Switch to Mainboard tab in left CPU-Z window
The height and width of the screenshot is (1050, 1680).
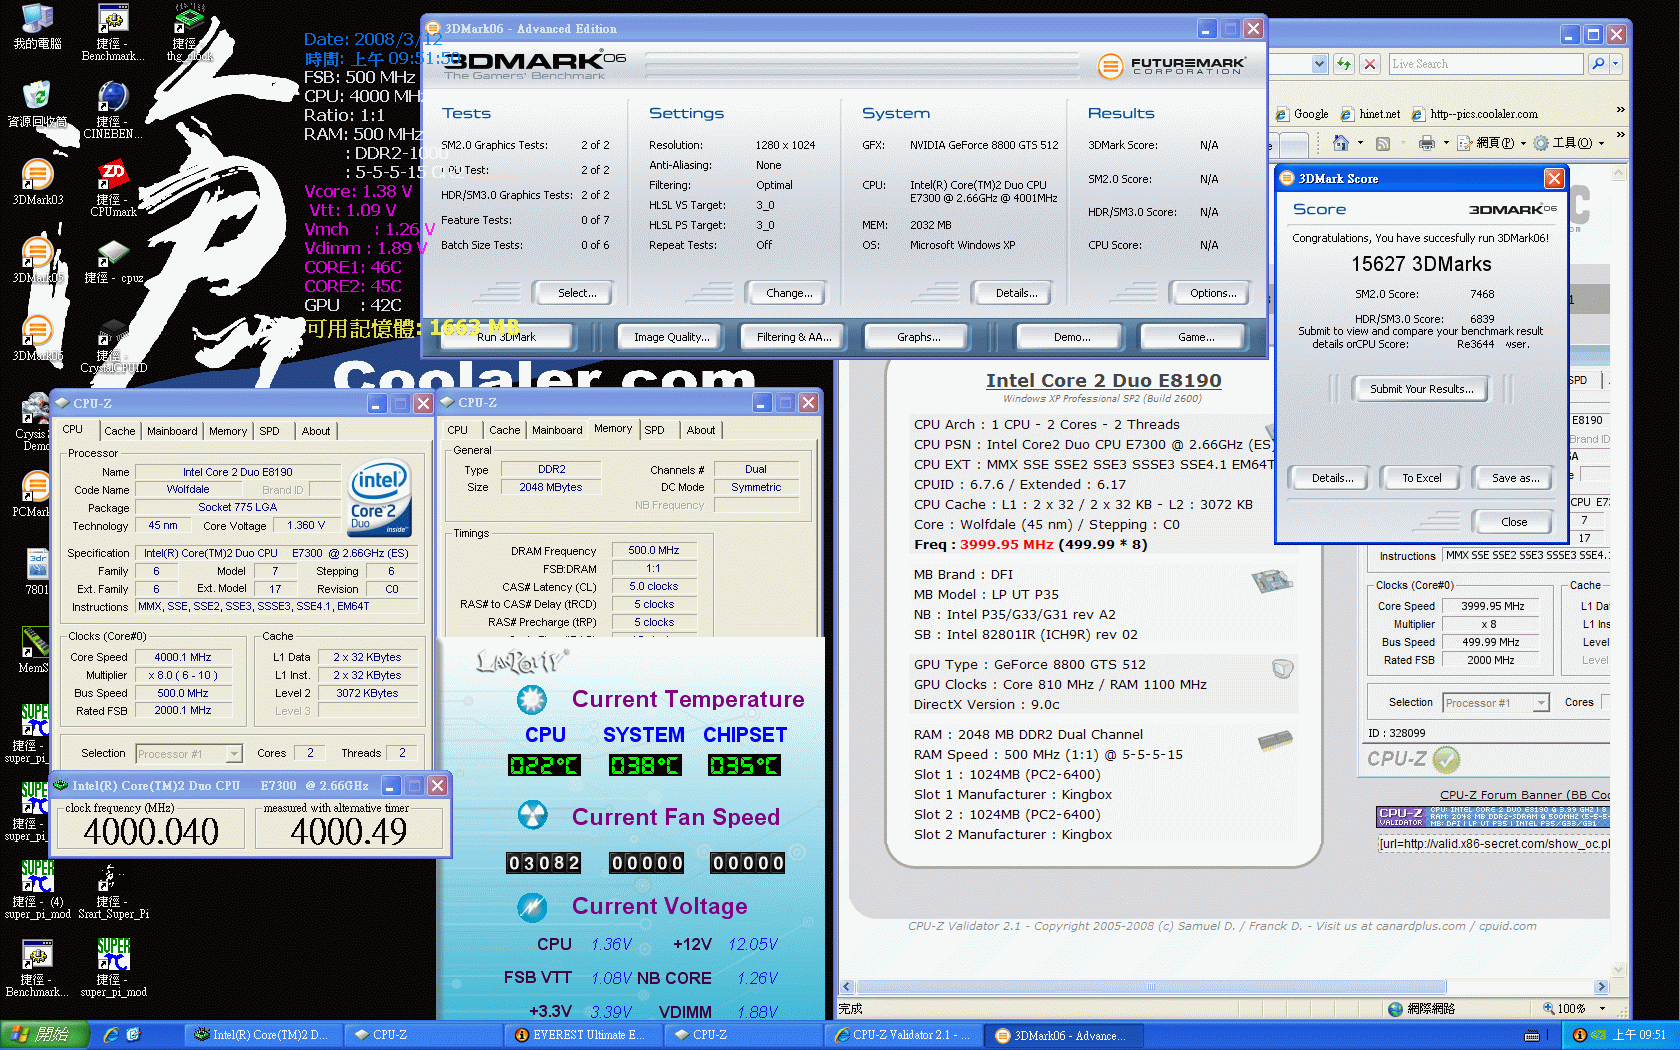(172, 431)
